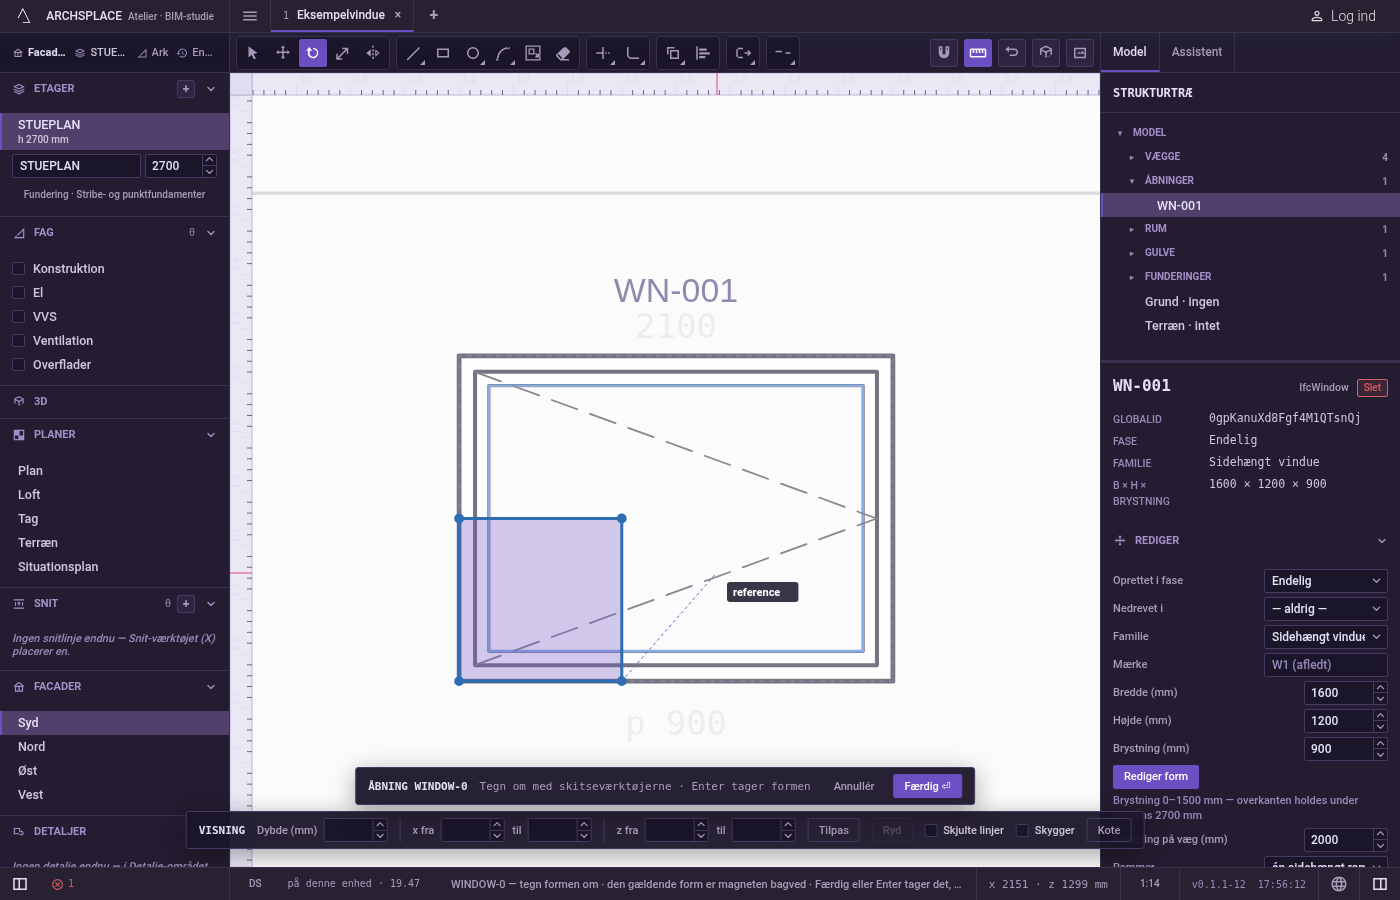1400x900 pixels.
Task: Open the align tool
Action: point(703,53)
